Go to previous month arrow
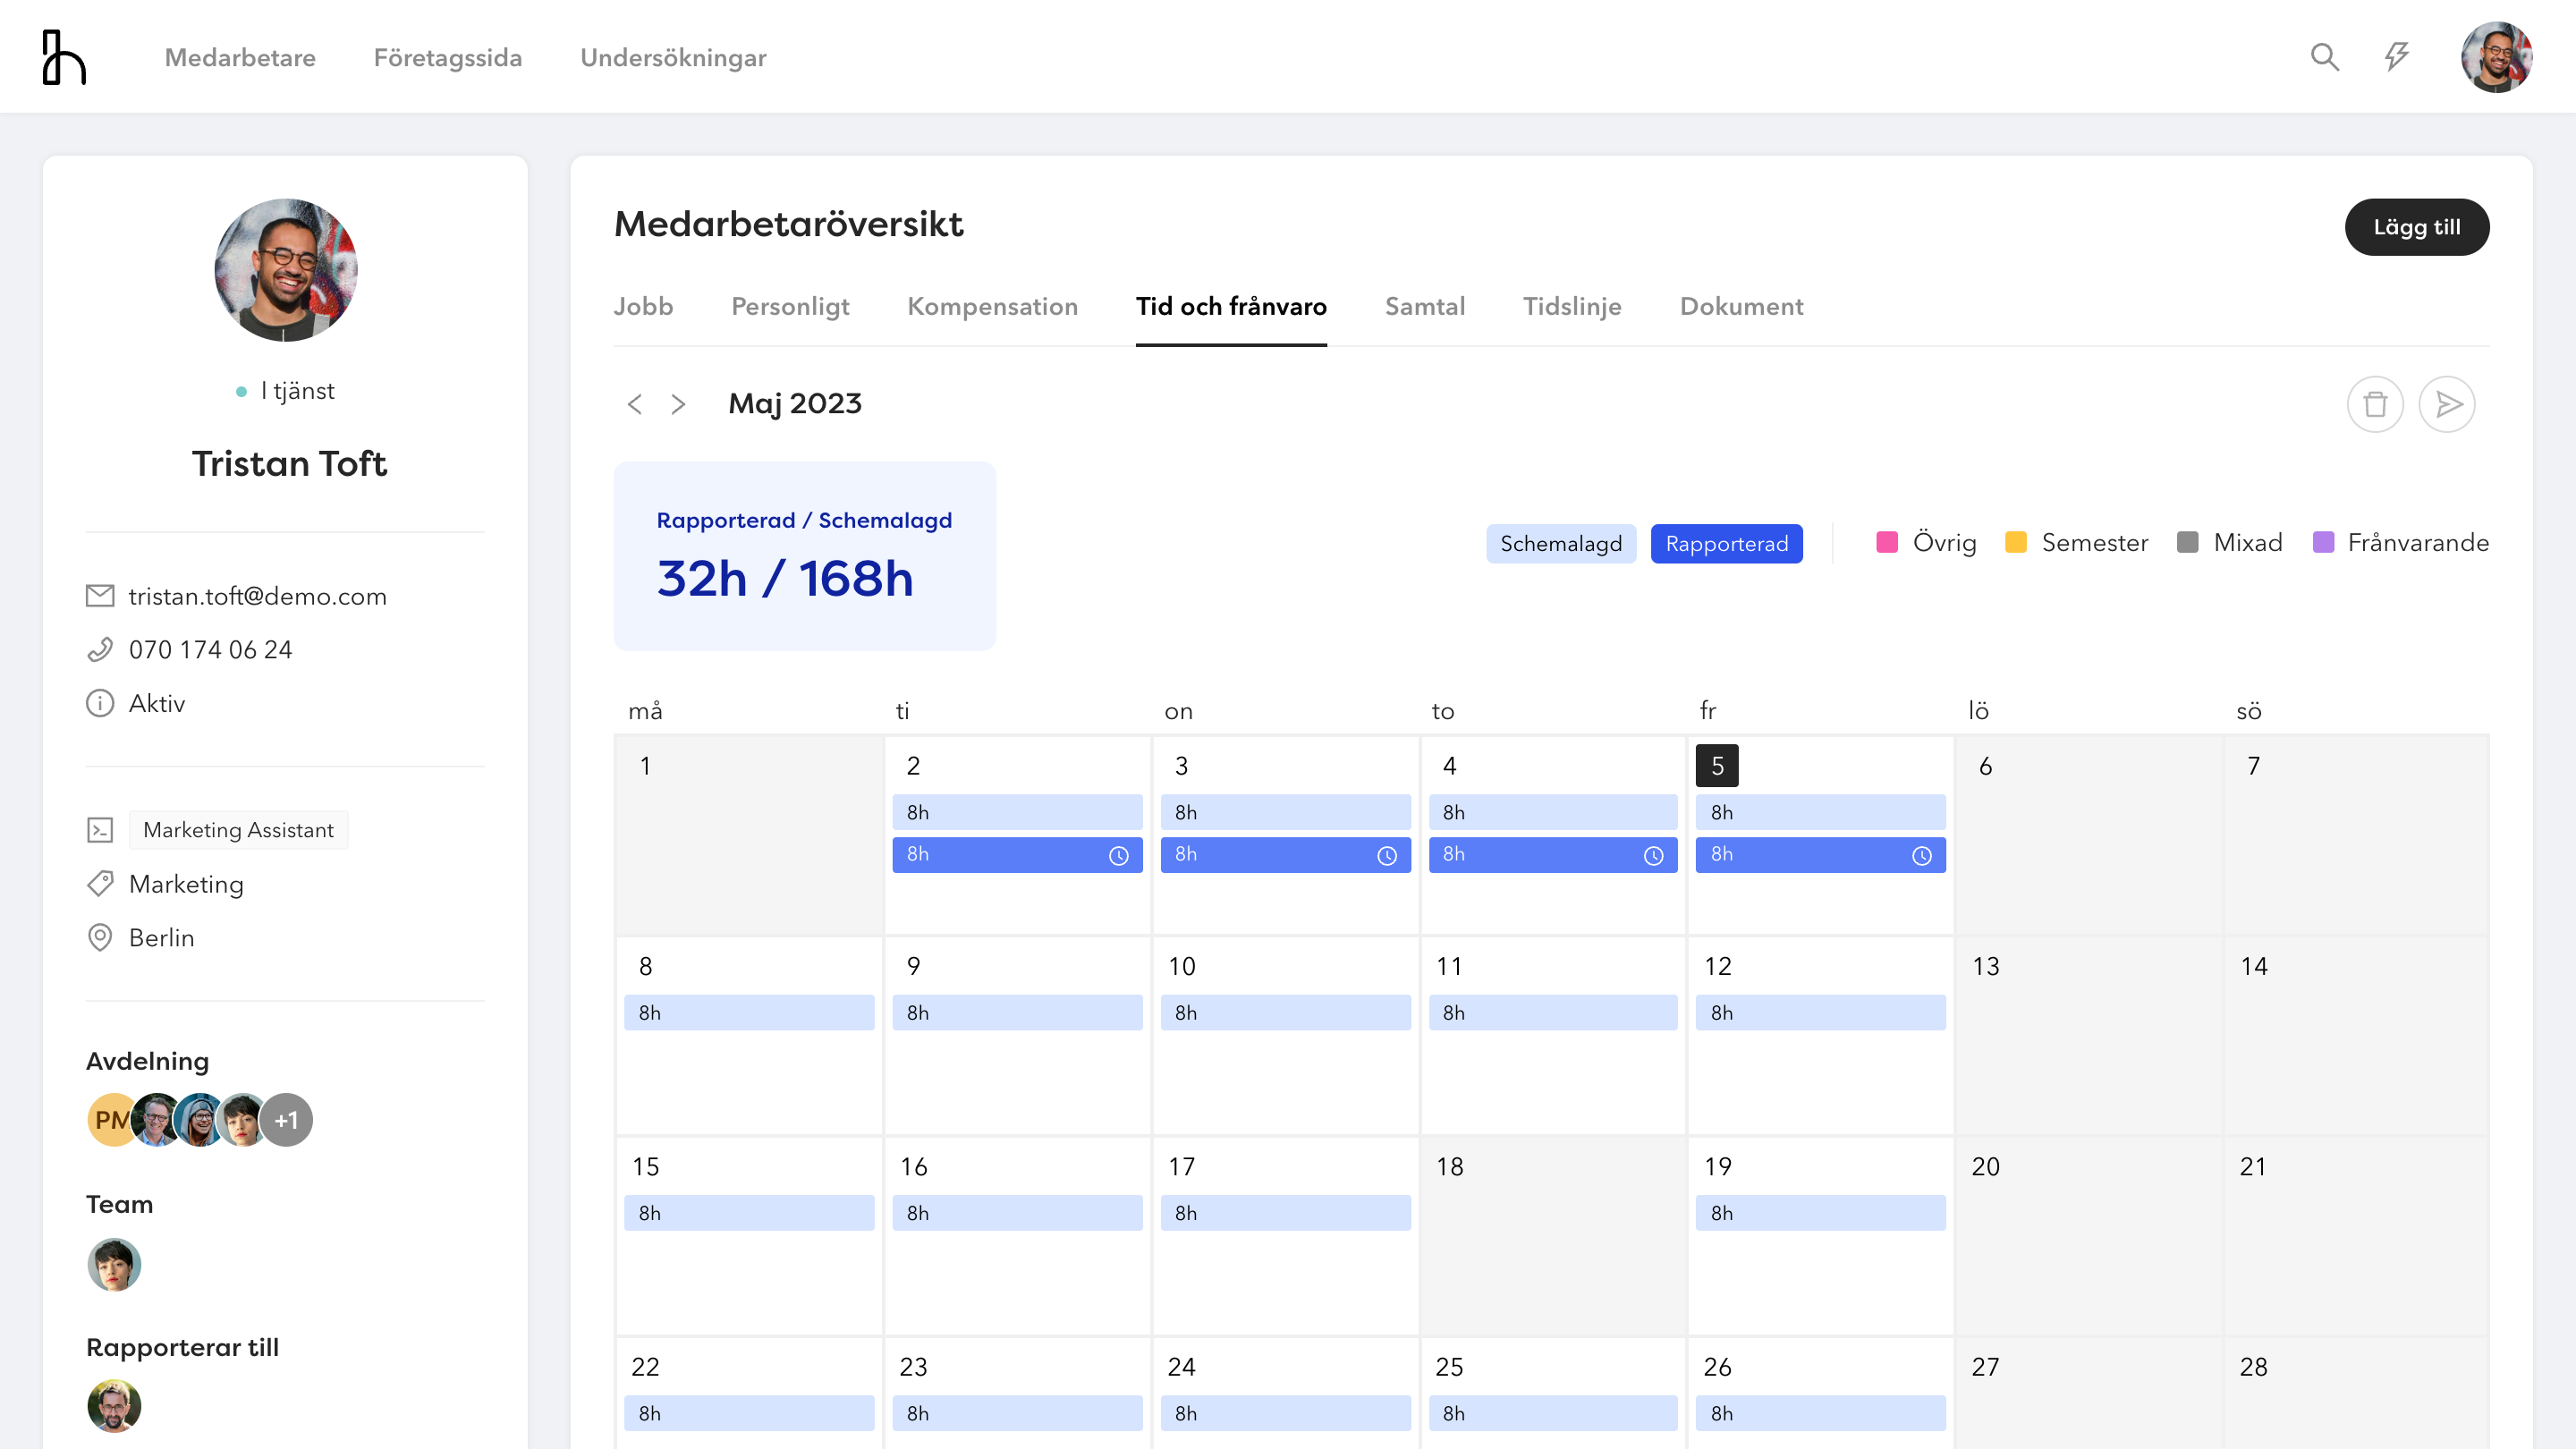2576x1449 pixels. pos(634,404)
